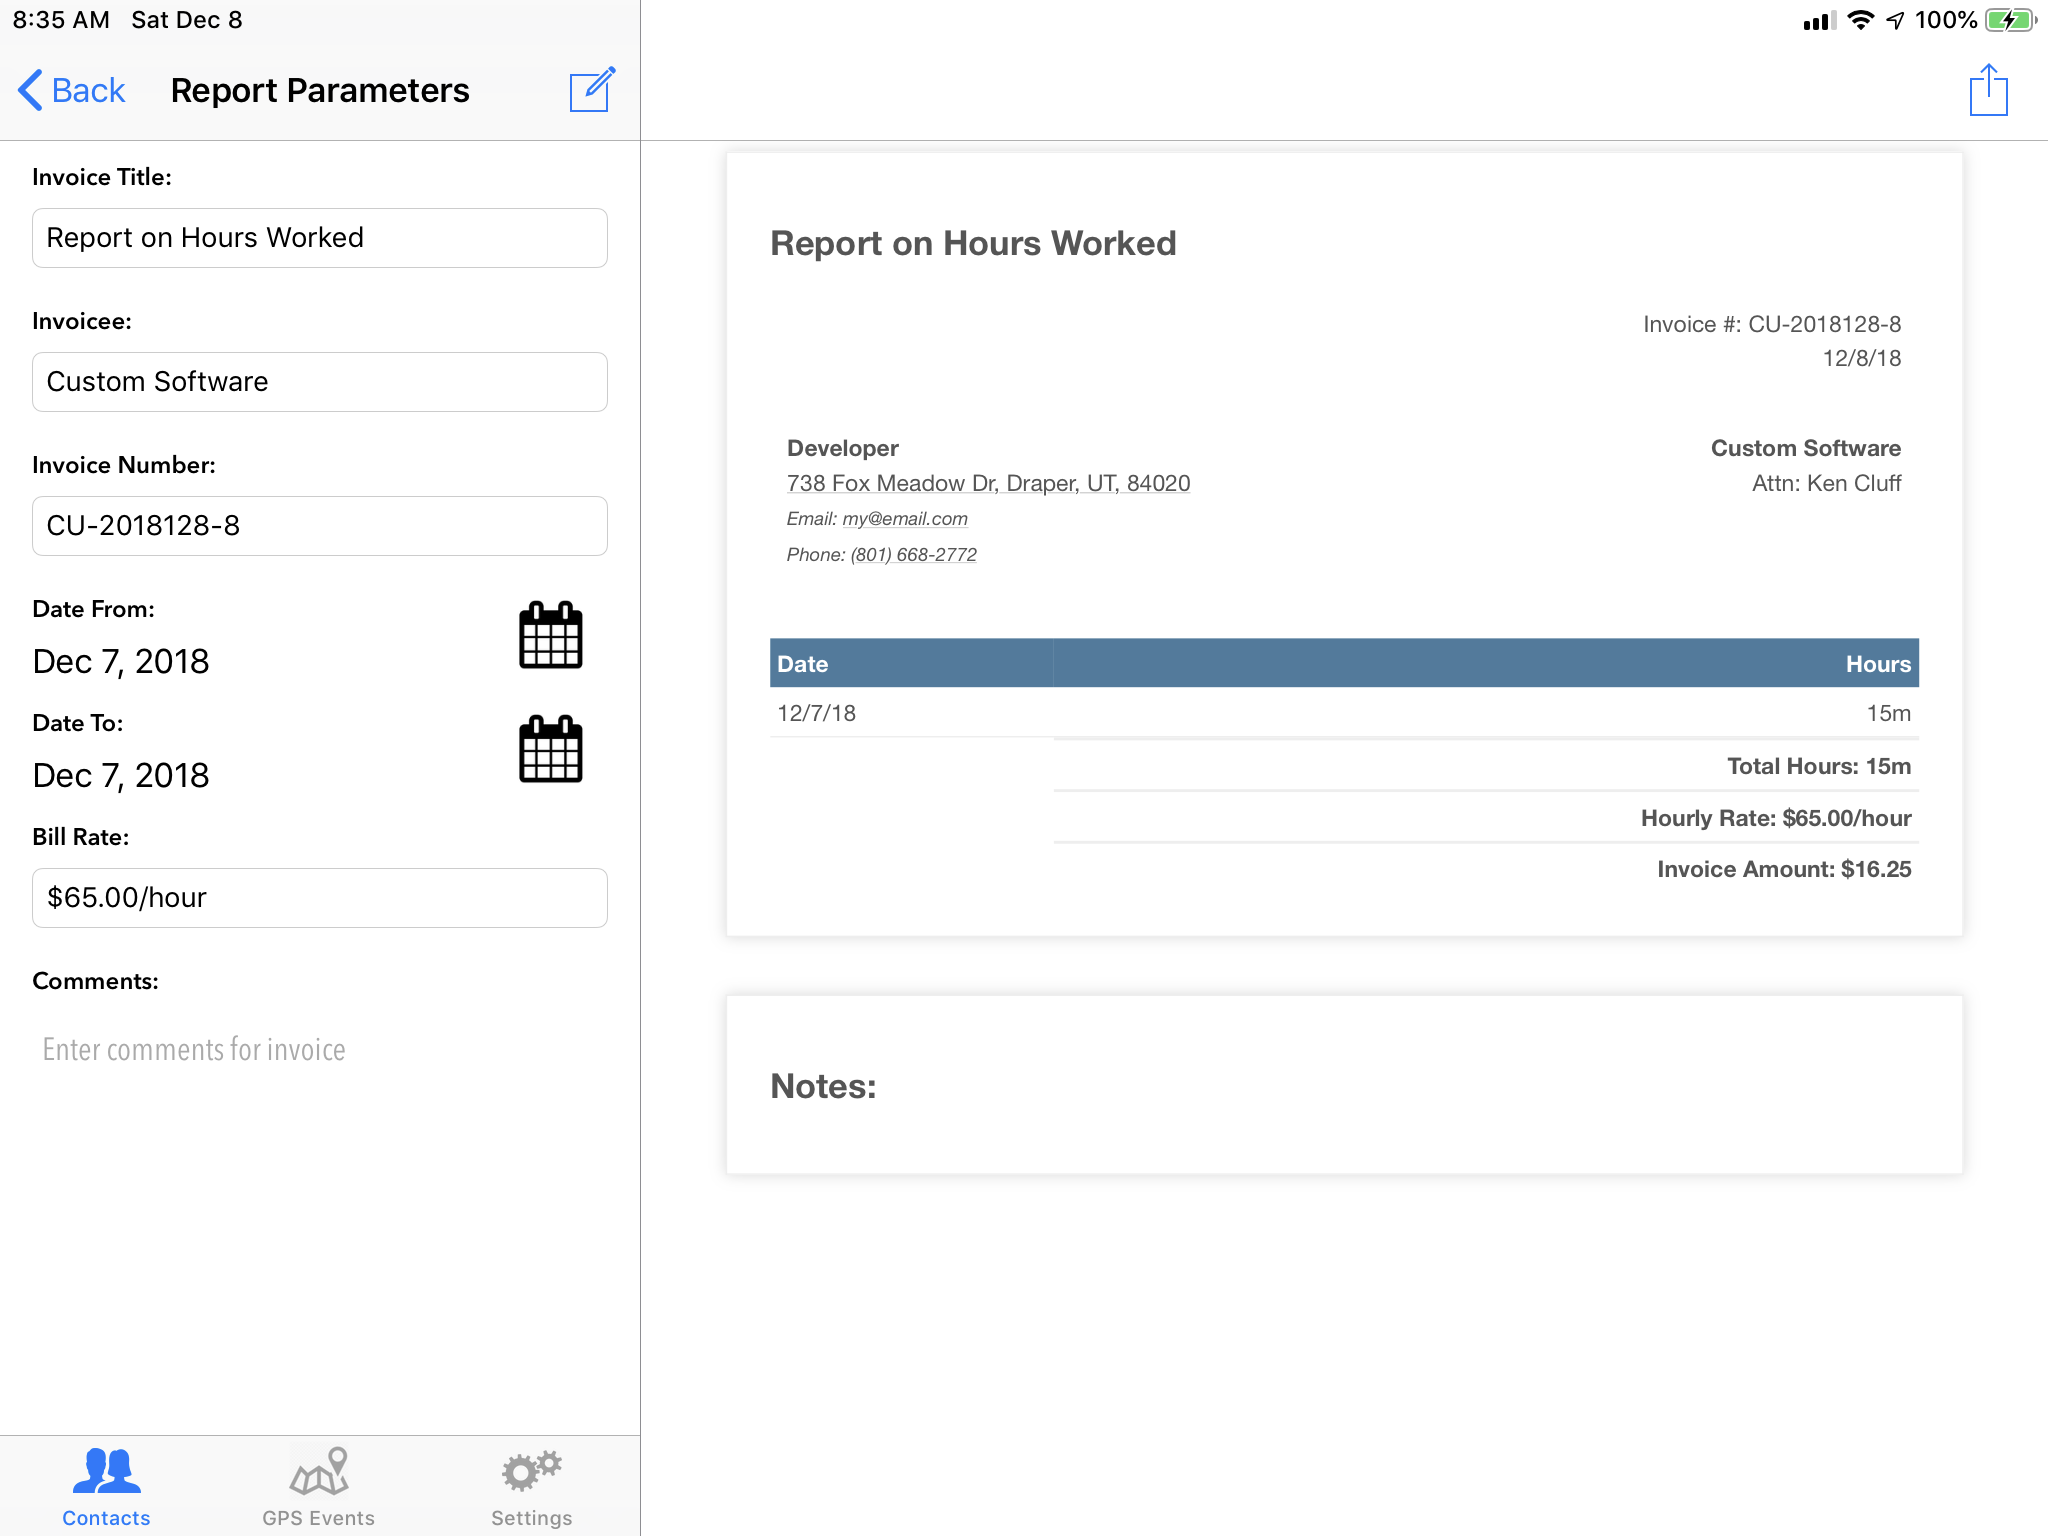
Task: Tap Total Hours: 15m line
Action: coord(1819,766)
